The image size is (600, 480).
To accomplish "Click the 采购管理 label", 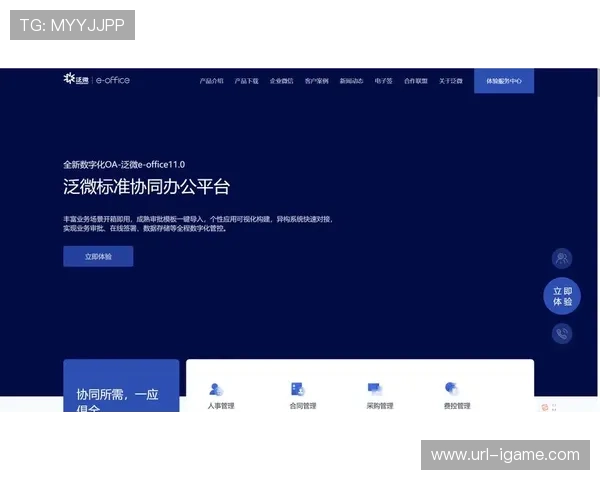I will point(380,406).
